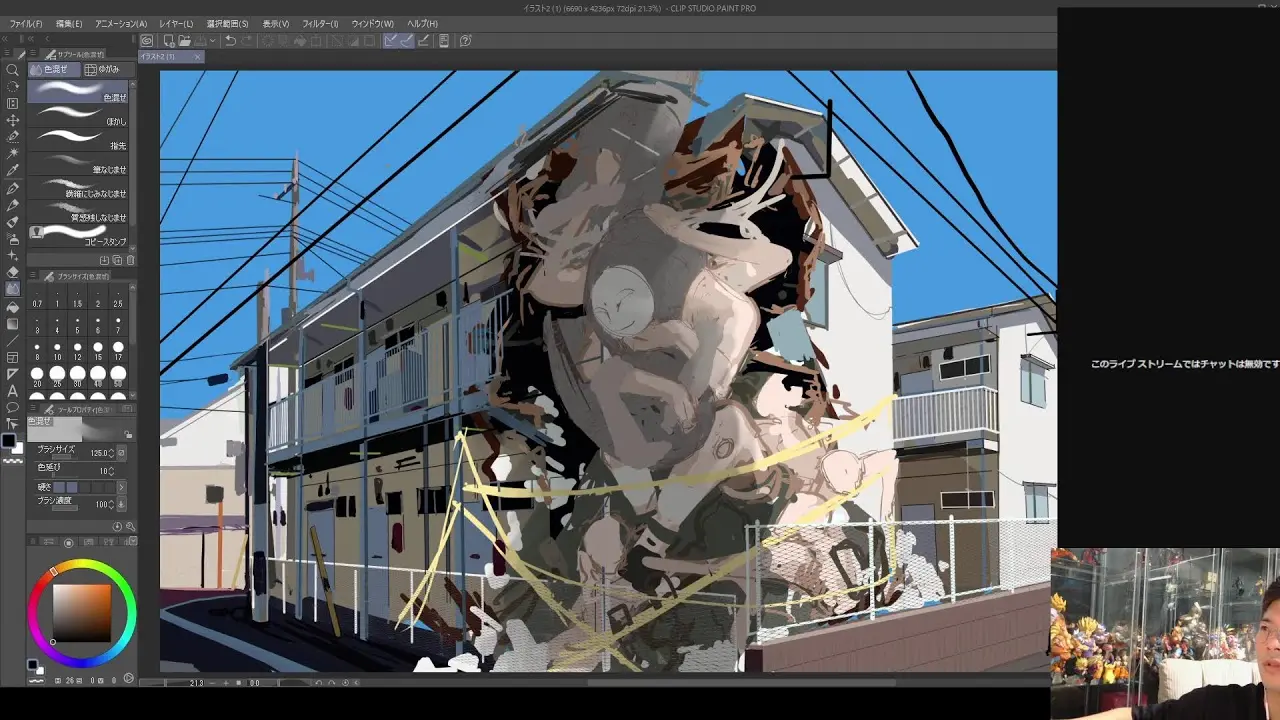Select the Eraser tool in toolbar
The height and width of the screenshot is (720, 1280).
[12, 272]
